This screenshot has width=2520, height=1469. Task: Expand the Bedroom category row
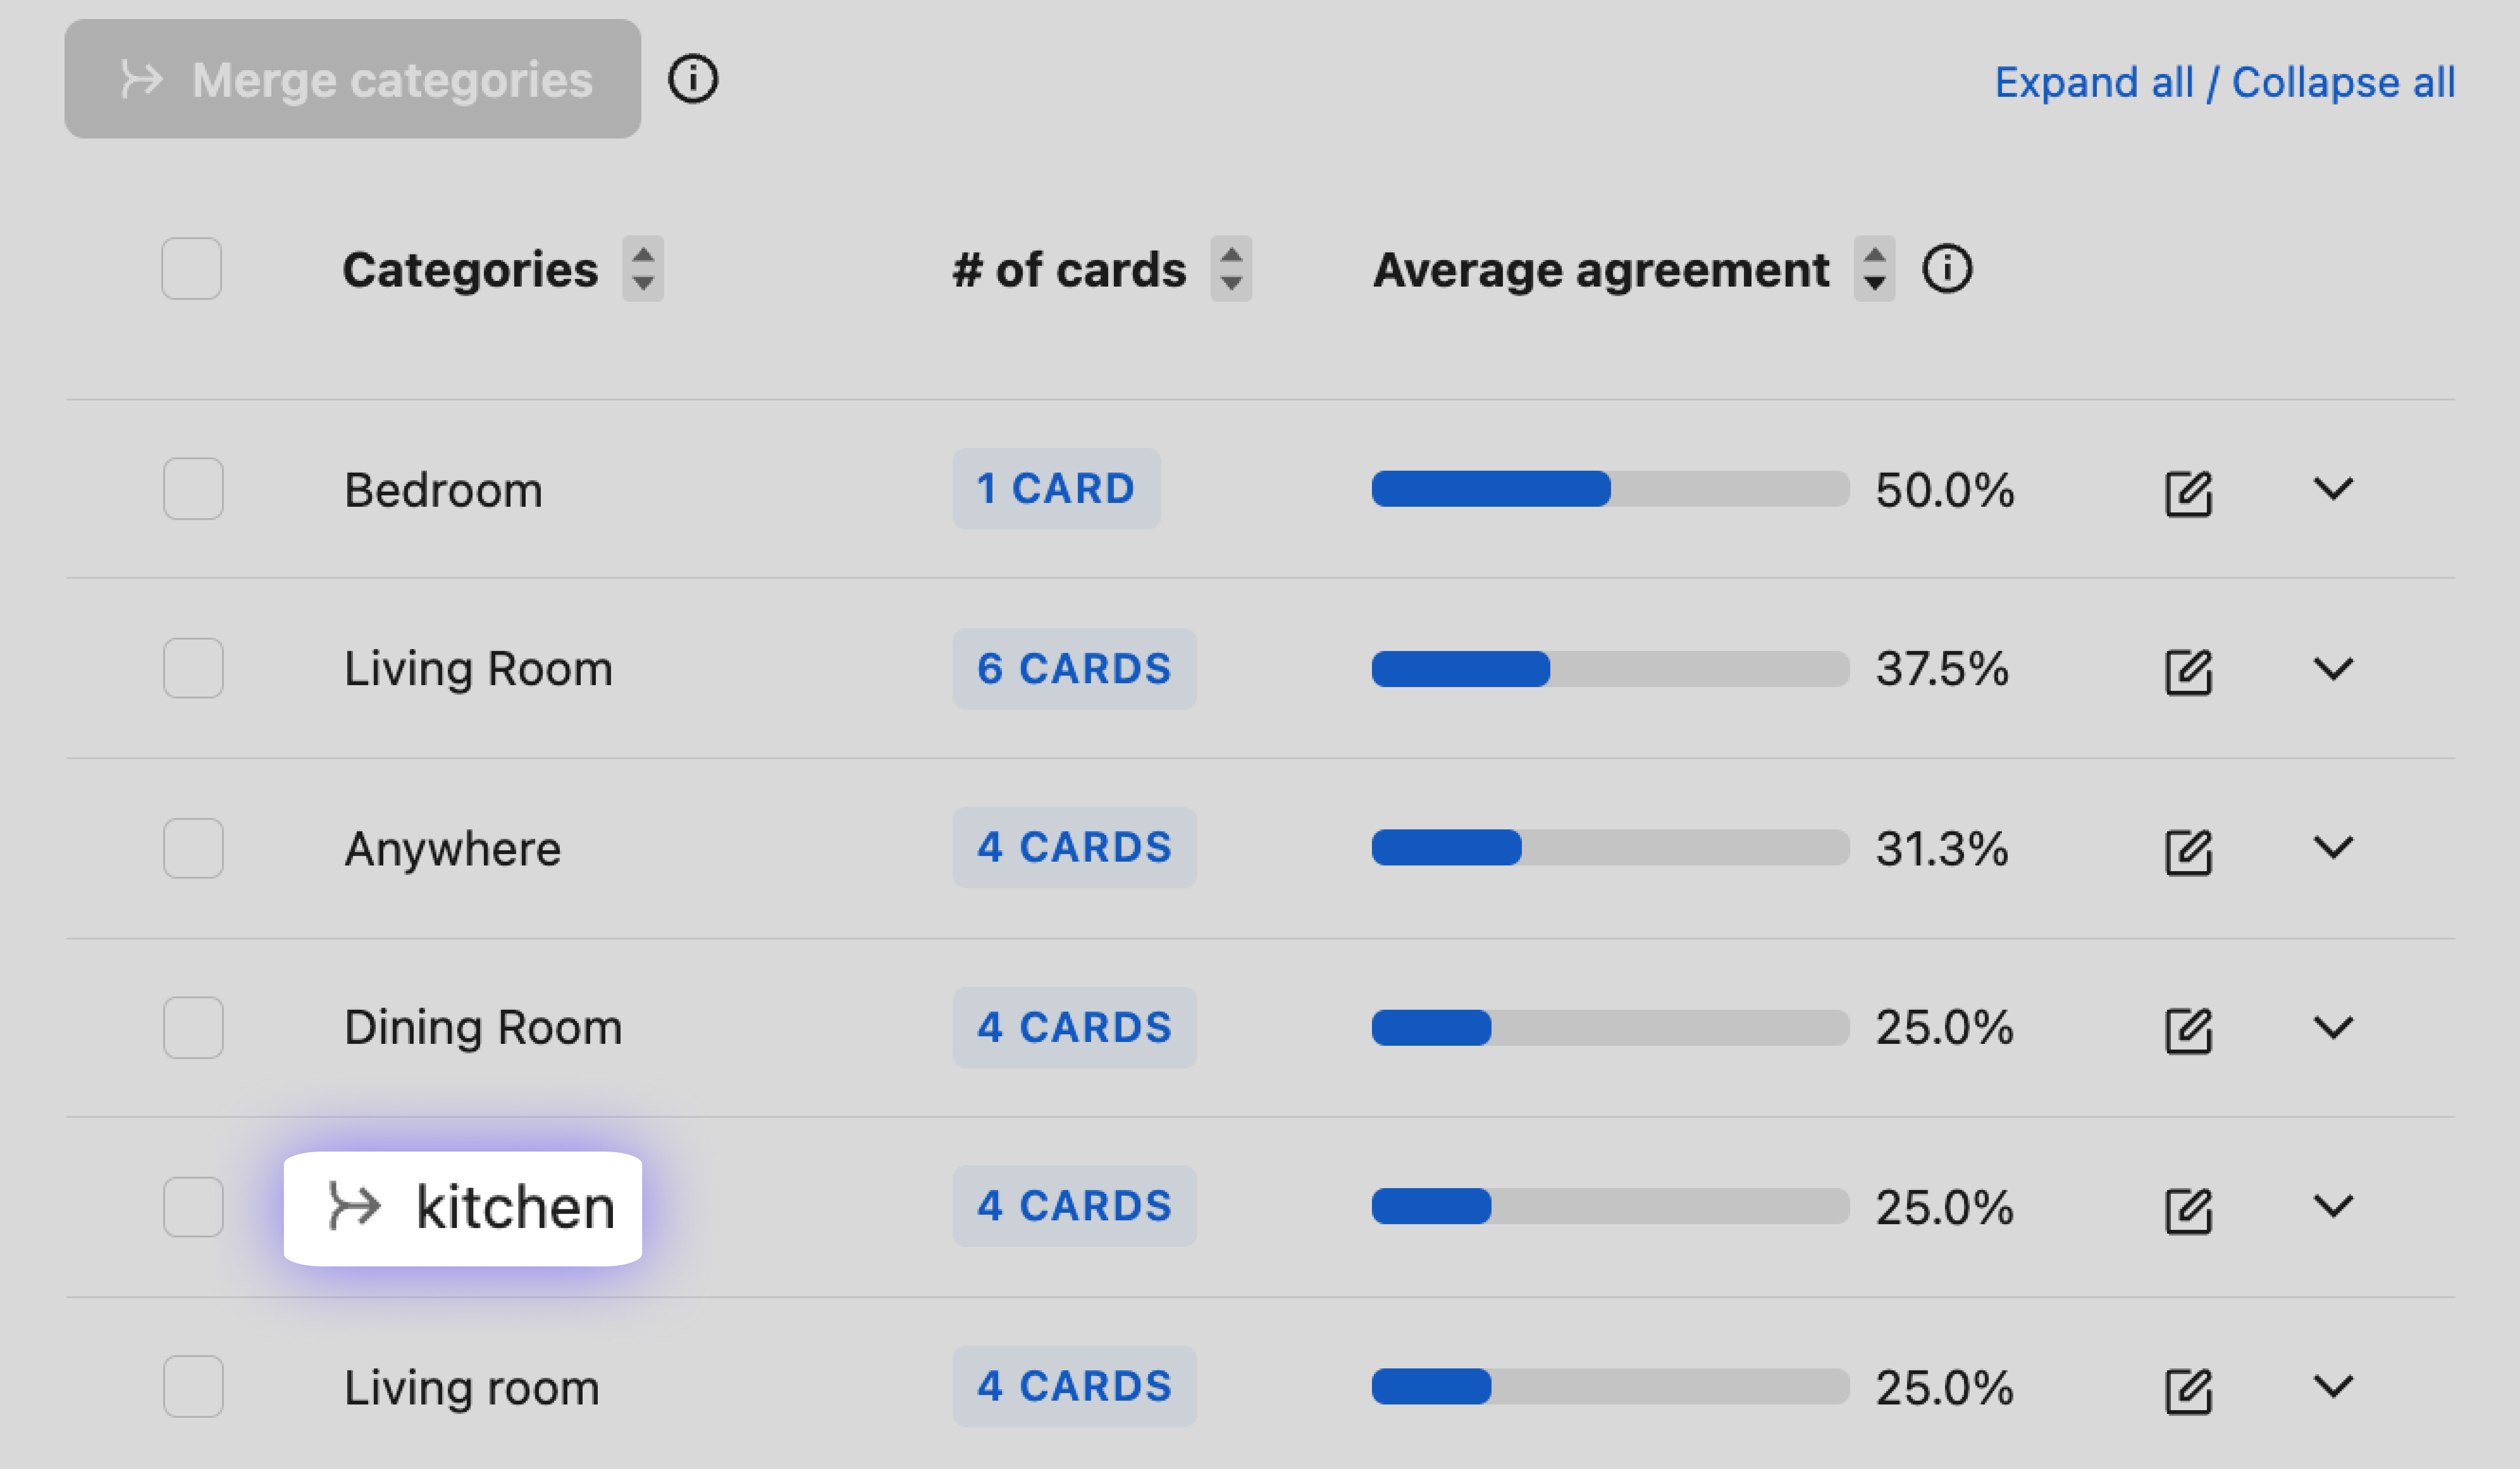click(x=2333, y=489)
